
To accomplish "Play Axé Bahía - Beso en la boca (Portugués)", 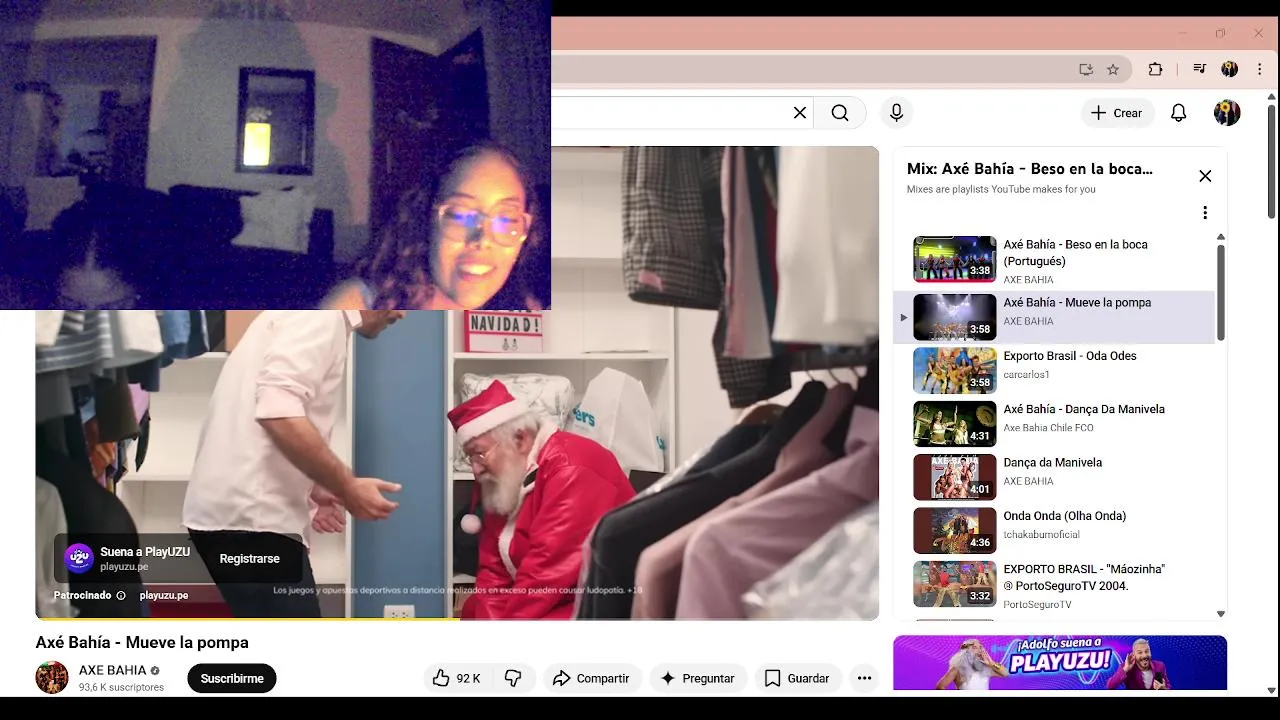I will point(1054,261).
